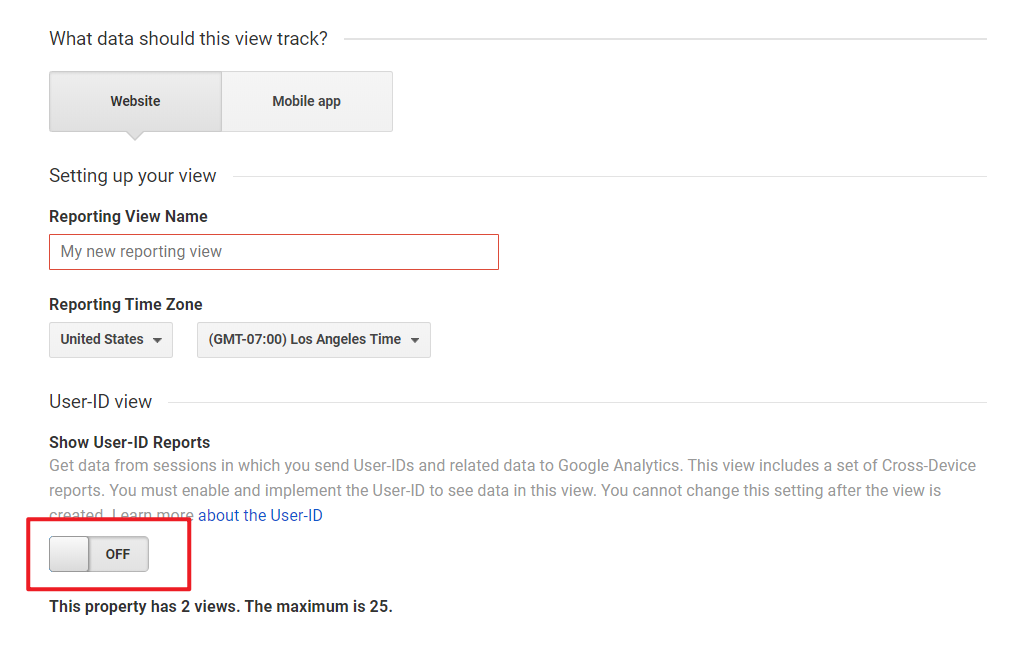
Task: Click the What data should this view track heading
Action: coord(188,38)
